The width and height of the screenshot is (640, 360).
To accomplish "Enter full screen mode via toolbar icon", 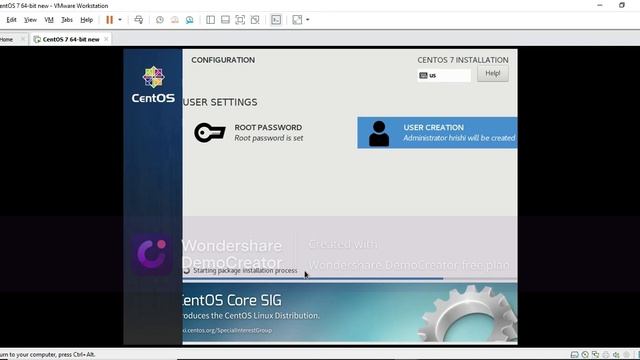I will click(240, 20).
